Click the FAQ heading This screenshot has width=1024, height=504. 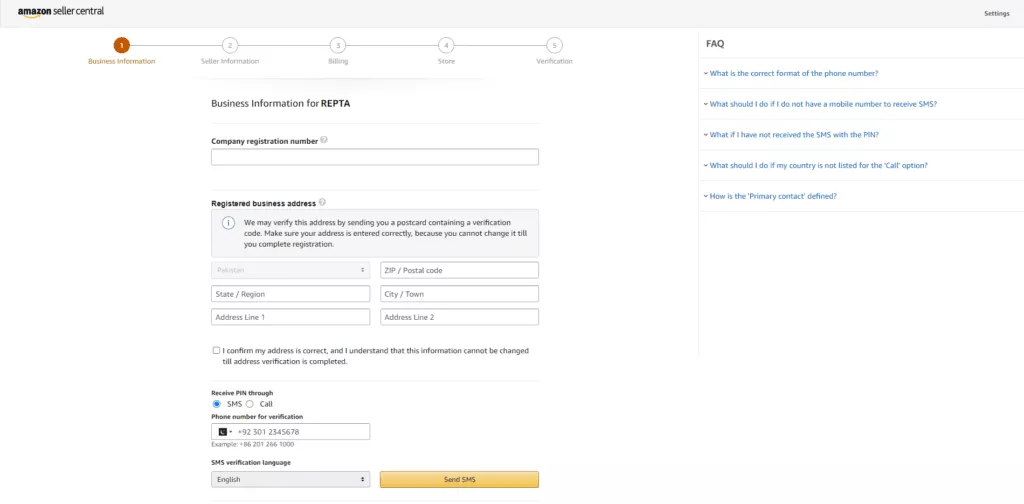click(x=715, y=44)
